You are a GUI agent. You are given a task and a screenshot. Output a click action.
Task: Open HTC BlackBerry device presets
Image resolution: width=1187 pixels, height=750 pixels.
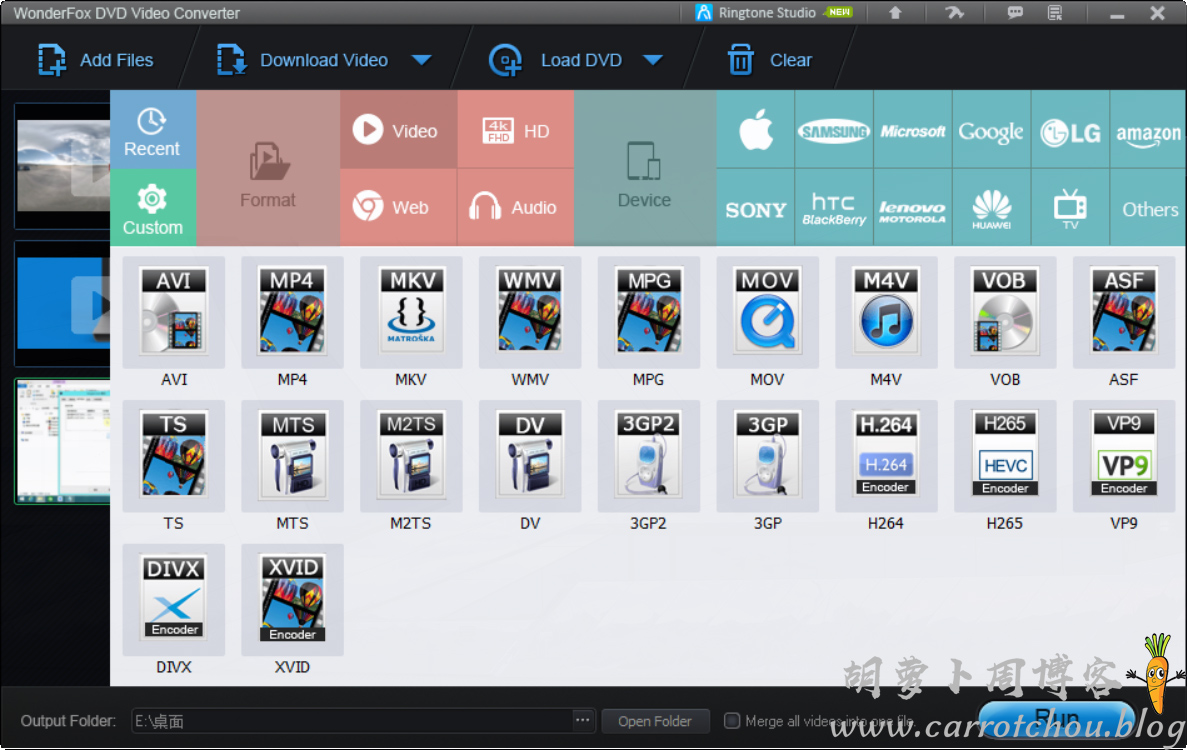pos(834,207)
